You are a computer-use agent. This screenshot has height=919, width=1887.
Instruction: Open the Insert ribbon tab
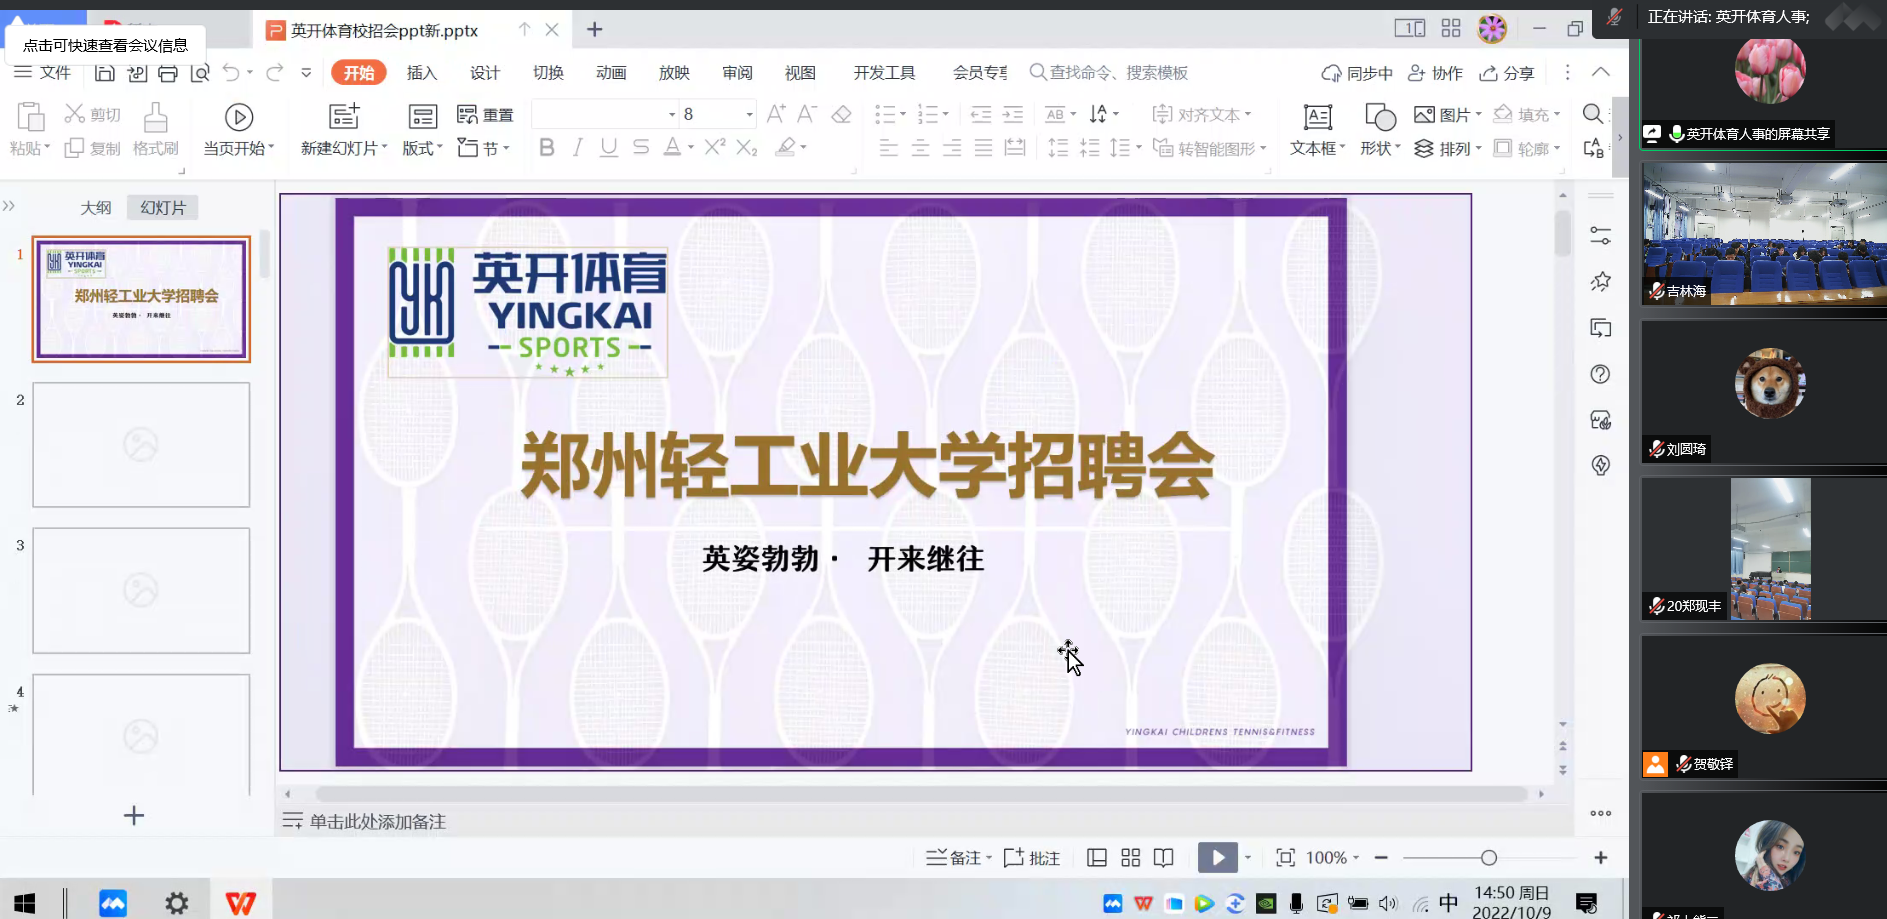pyautogui.click(x=421, y=73)
